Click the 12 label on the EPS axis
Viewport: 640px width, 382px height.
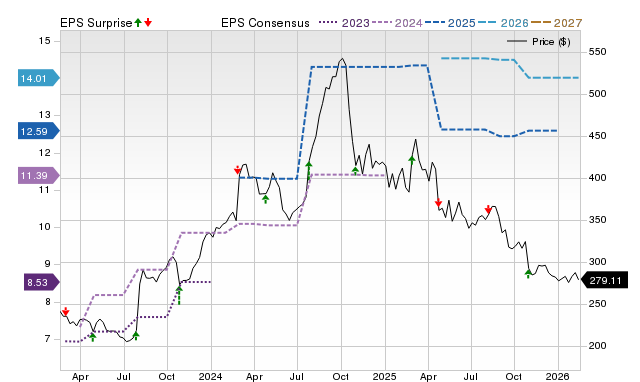point(45,153)
